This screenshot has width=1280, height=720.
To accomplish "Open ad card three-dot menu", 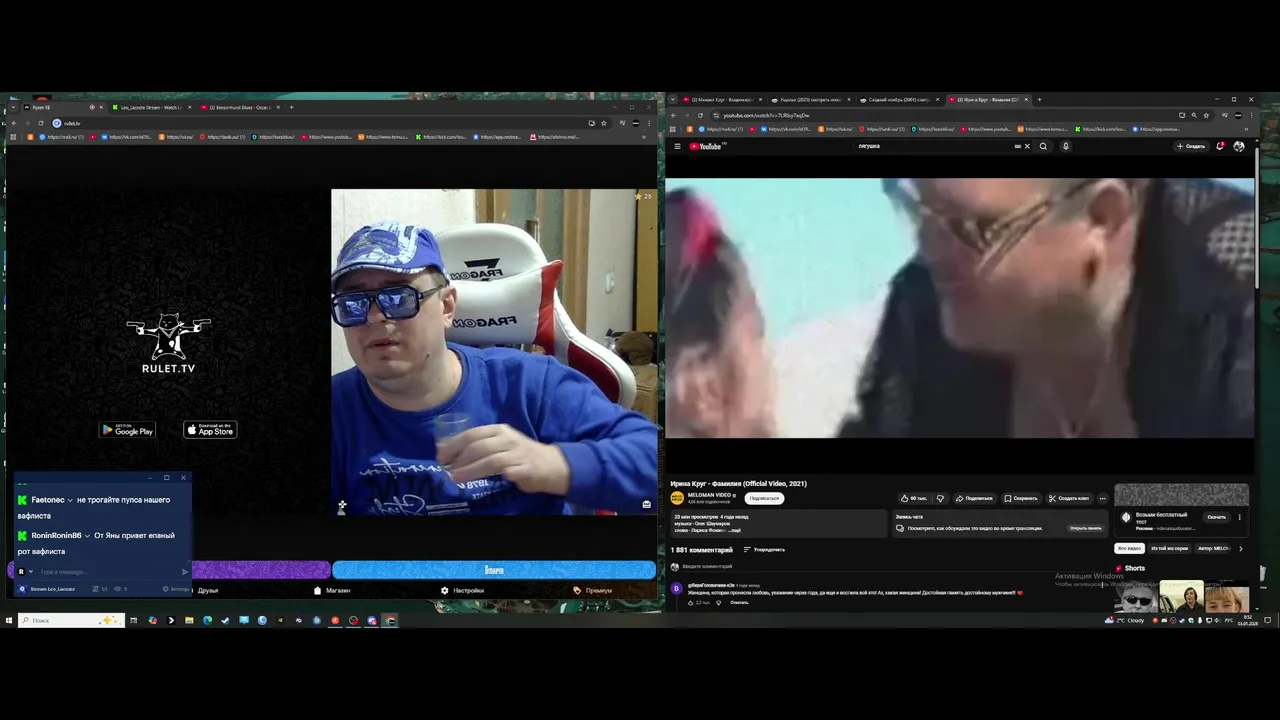I will click(1239, 517).
